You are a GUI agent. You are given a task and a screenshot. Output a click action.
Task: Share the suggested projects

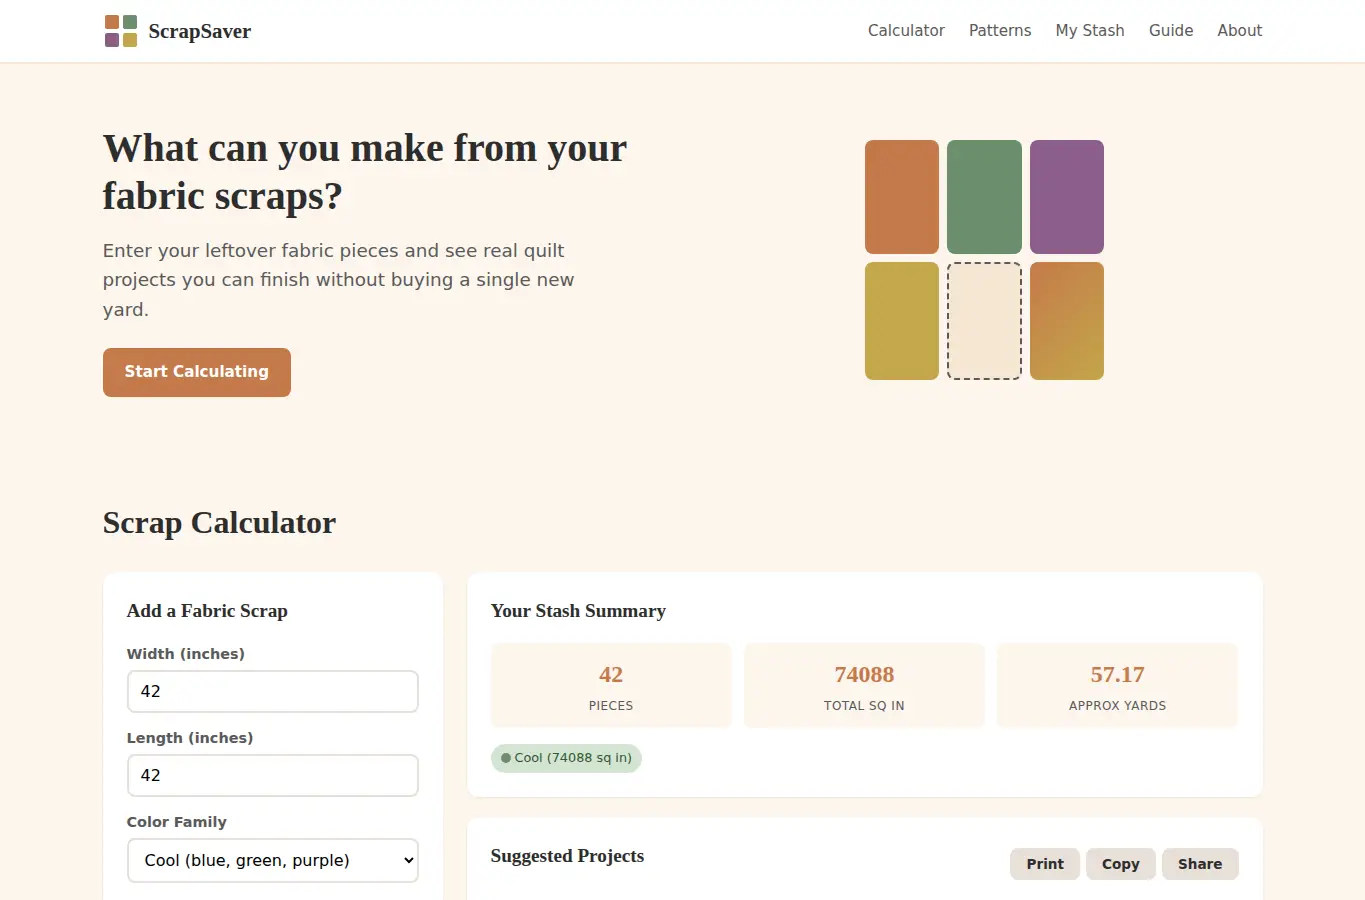tap(1200, 864)
